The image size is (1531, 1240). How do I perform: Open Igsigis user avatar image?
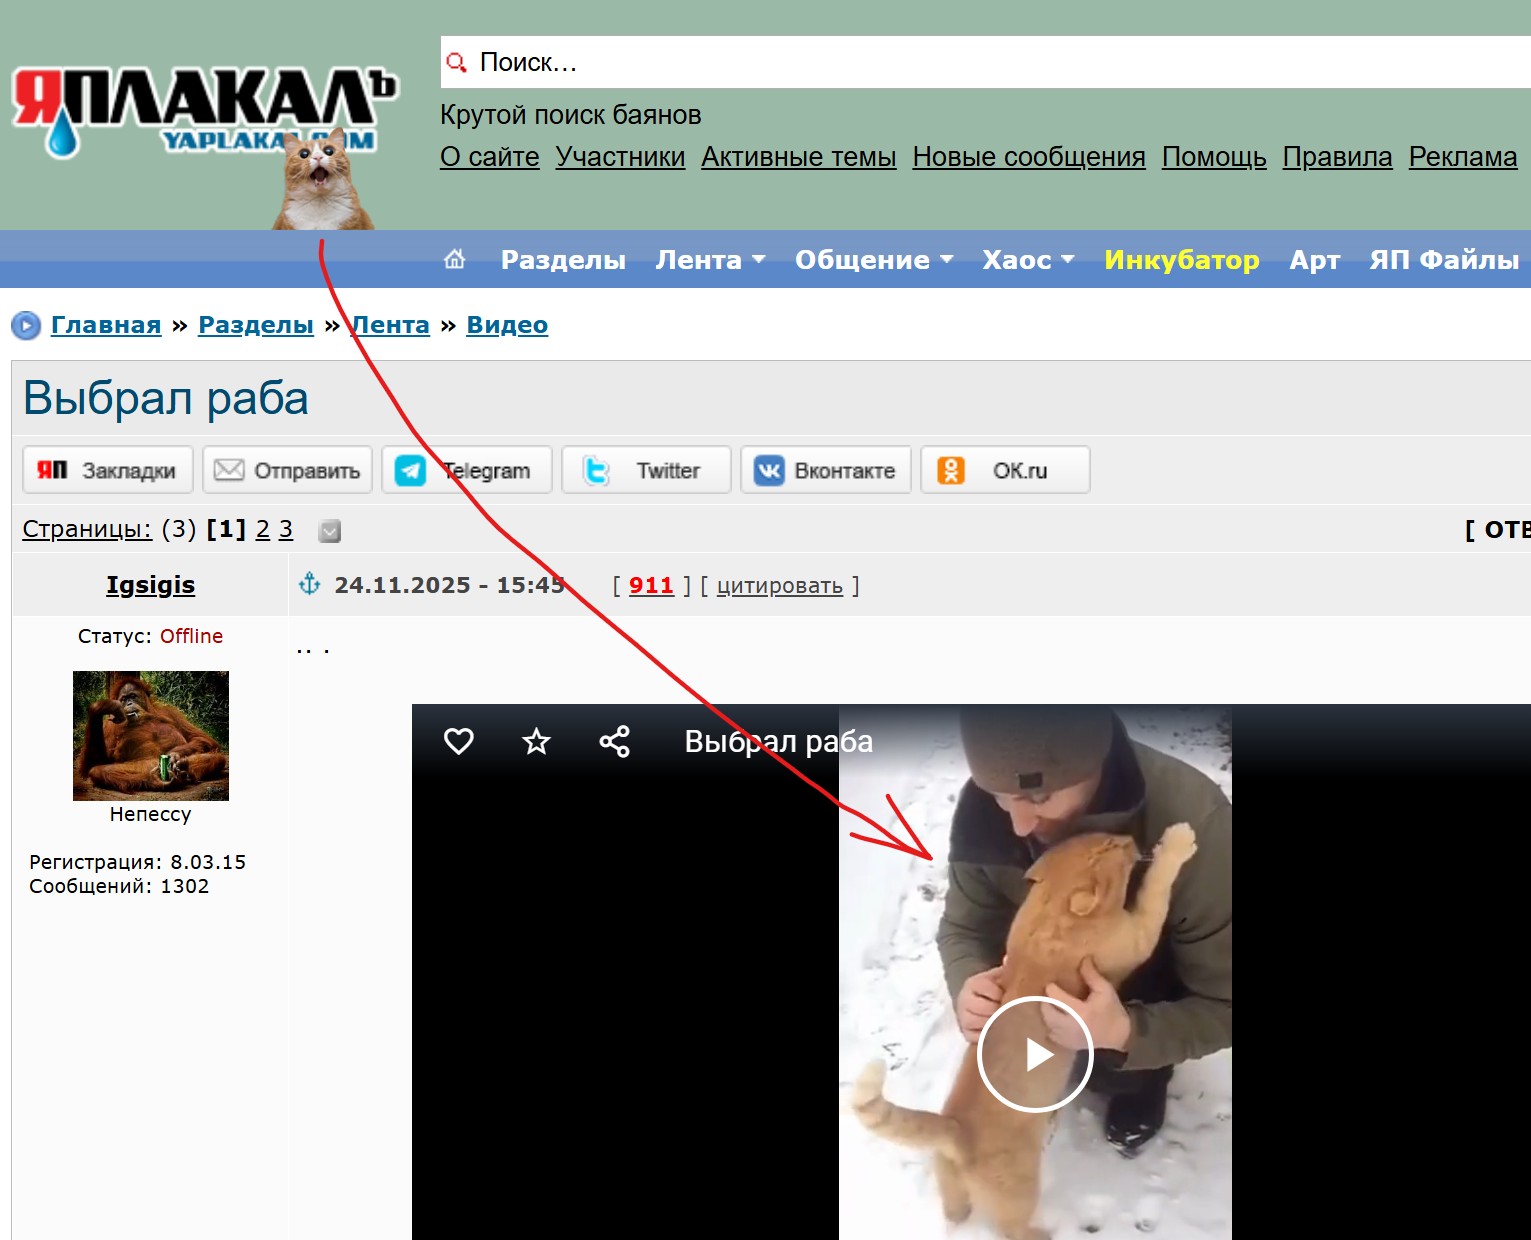click(151, 735)
